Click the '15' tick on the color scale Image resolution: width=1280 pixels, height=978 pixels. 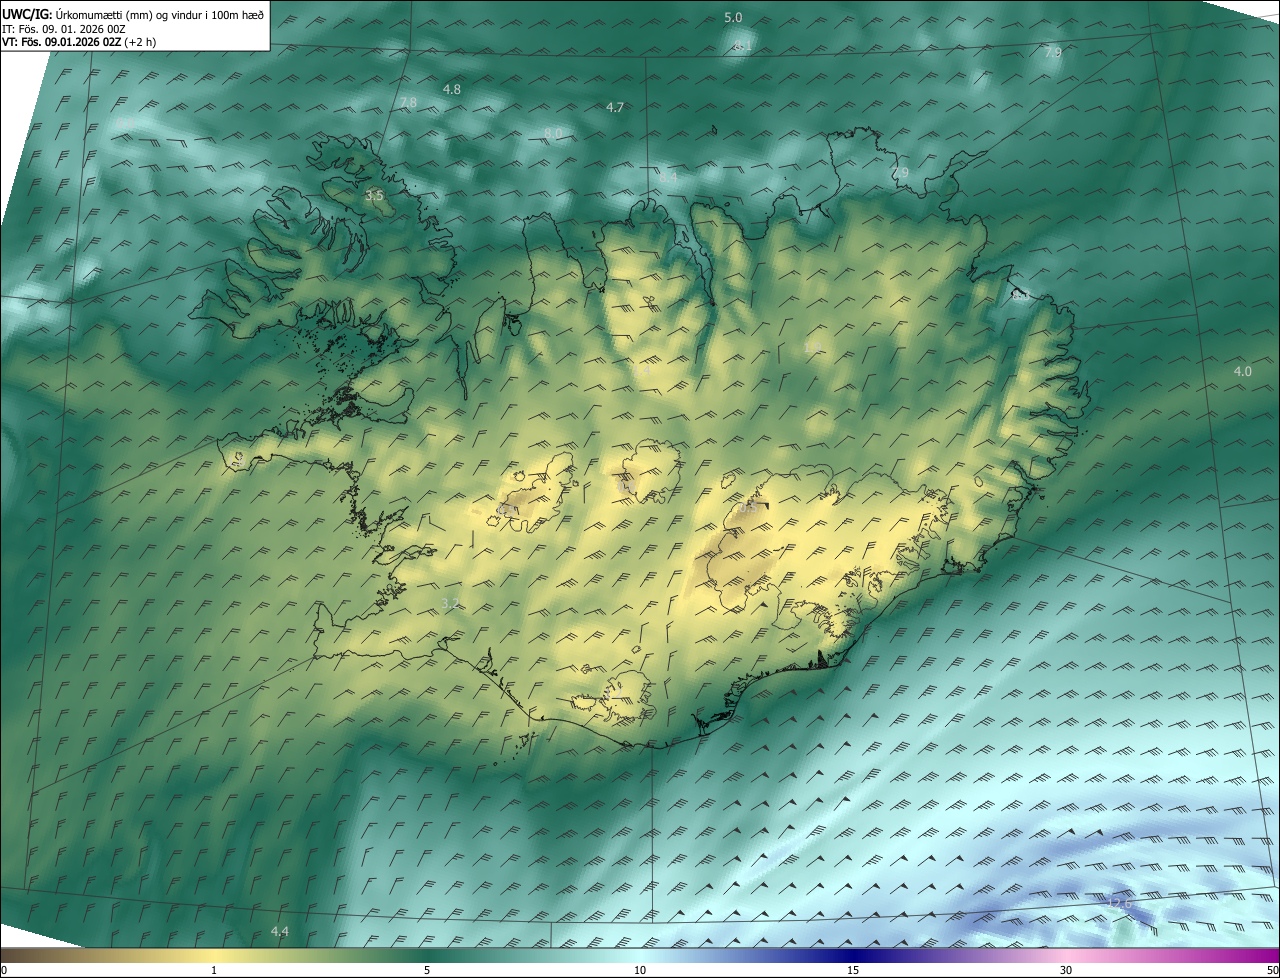(853, 970)
